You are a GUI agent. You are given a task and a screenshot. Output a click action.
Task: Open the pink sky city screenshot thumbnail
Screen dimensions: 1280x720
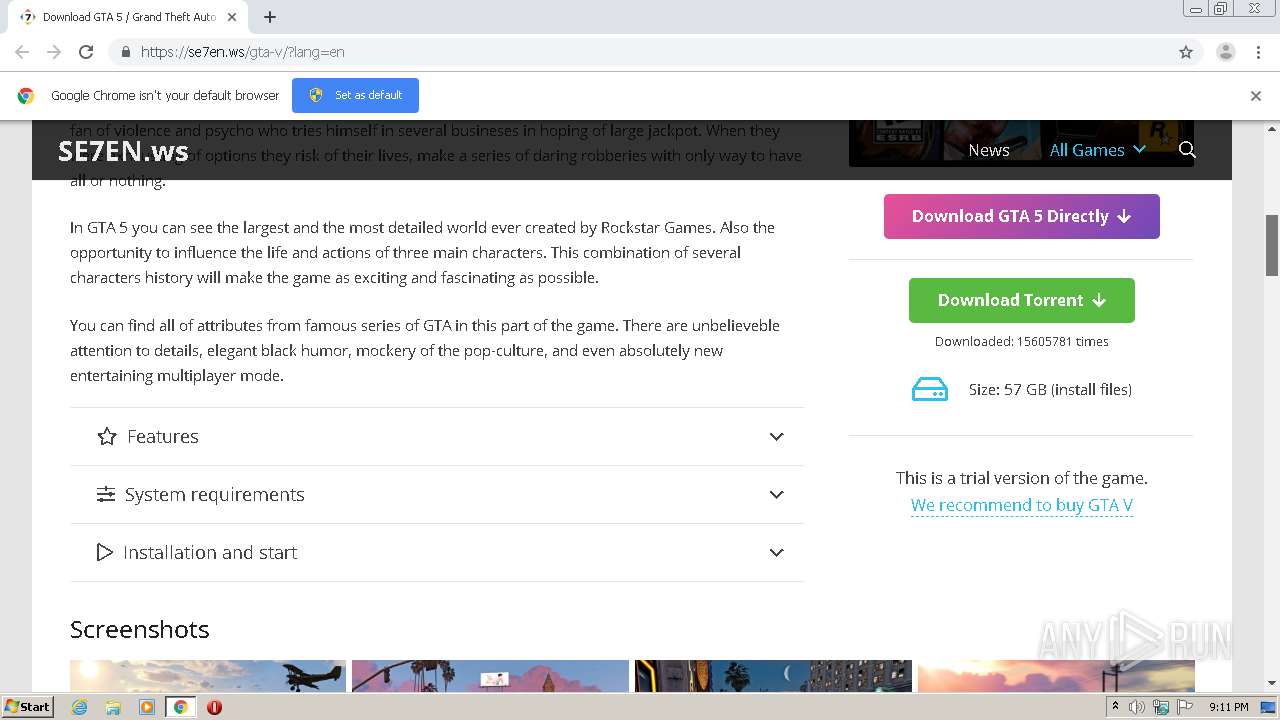[x=490, y=676]
